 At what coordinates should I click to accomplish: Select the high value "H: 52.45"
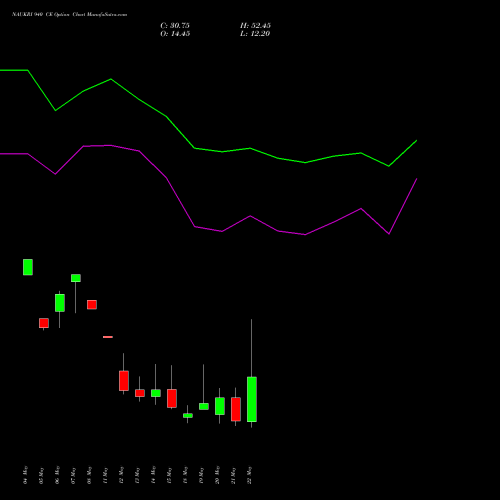pyautogui.click(x=255, y=26)
